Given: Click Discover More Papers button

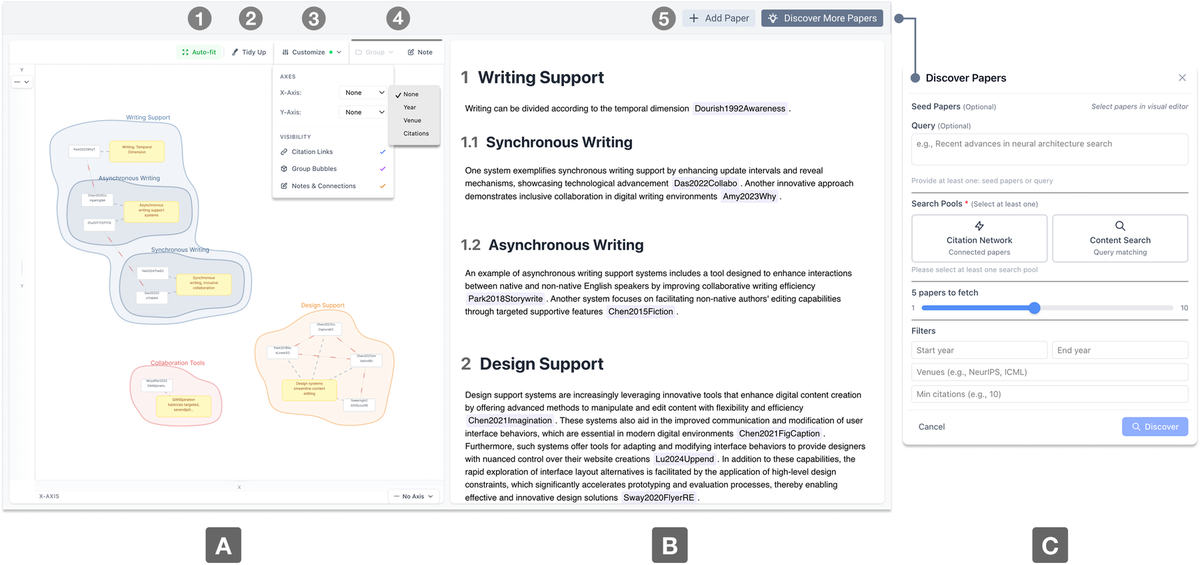Looking at the screenshot, I should [x=822, y=18].
